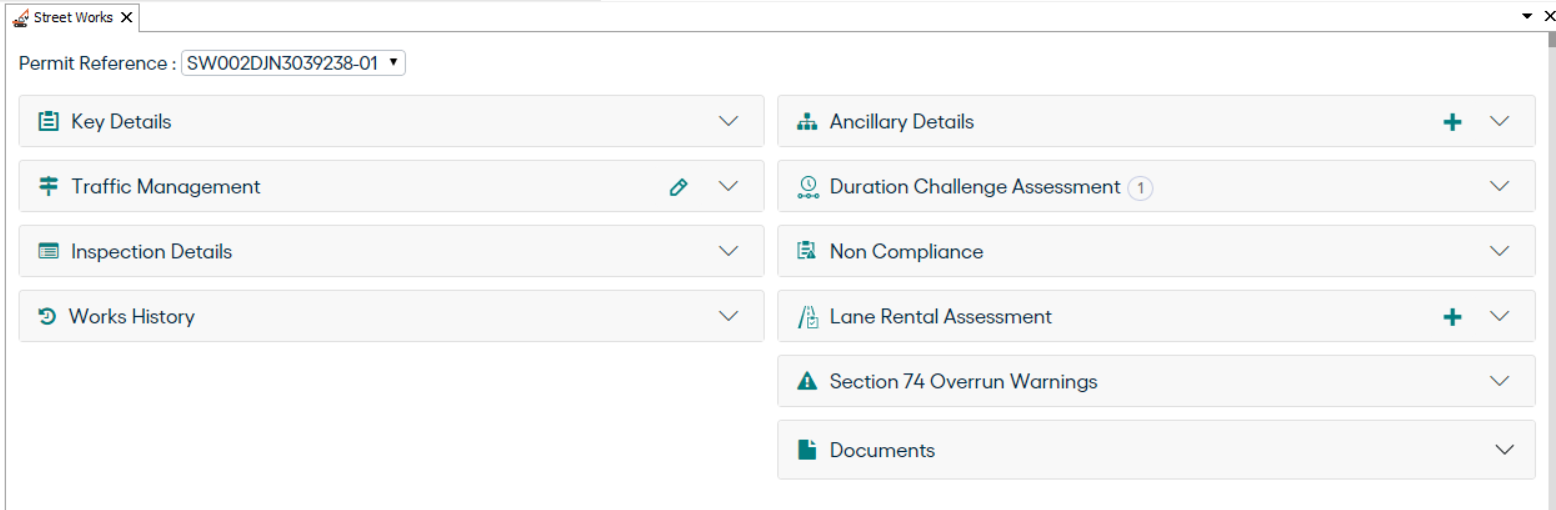Screen dimensions: 1556x510
Task: Click the Duration Challenge Assessment count badge
Action: [1140, 188]
